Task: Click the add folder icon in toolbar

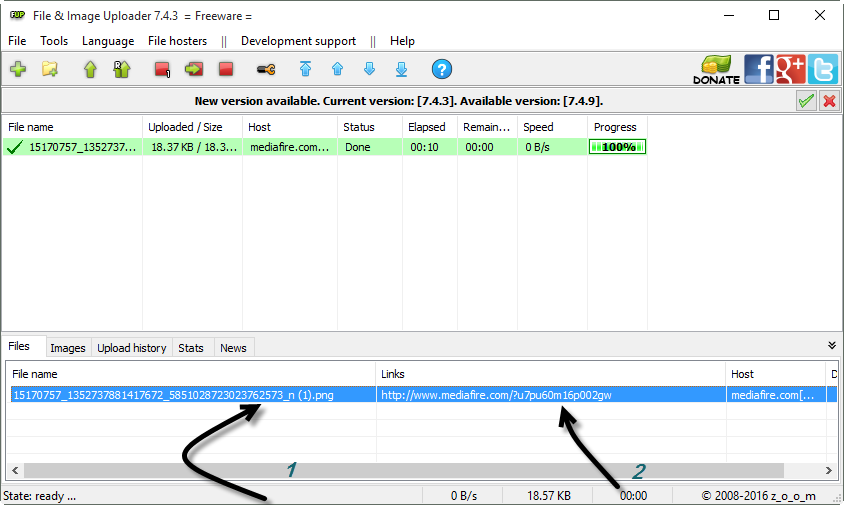Action: [50, 69]
